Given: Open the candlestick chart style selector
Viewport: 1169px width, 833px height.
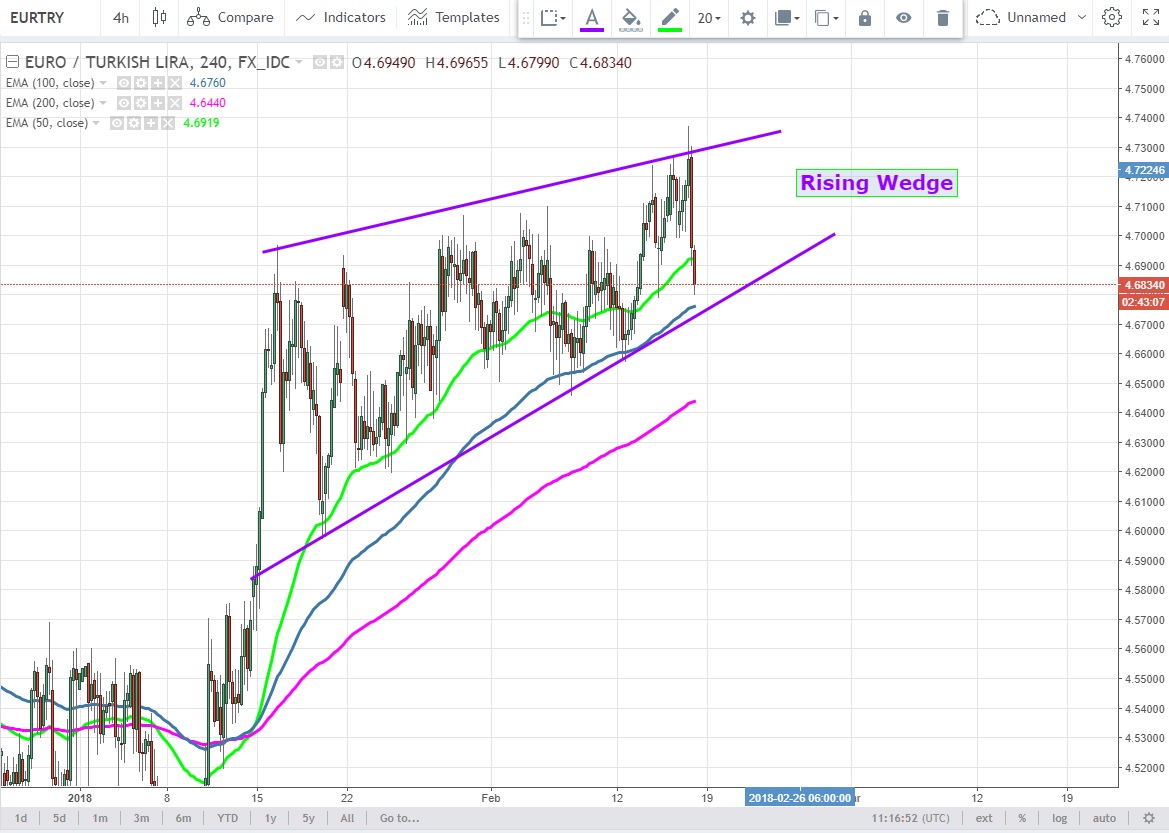Looking at the screenshot, I should (159, 17).
